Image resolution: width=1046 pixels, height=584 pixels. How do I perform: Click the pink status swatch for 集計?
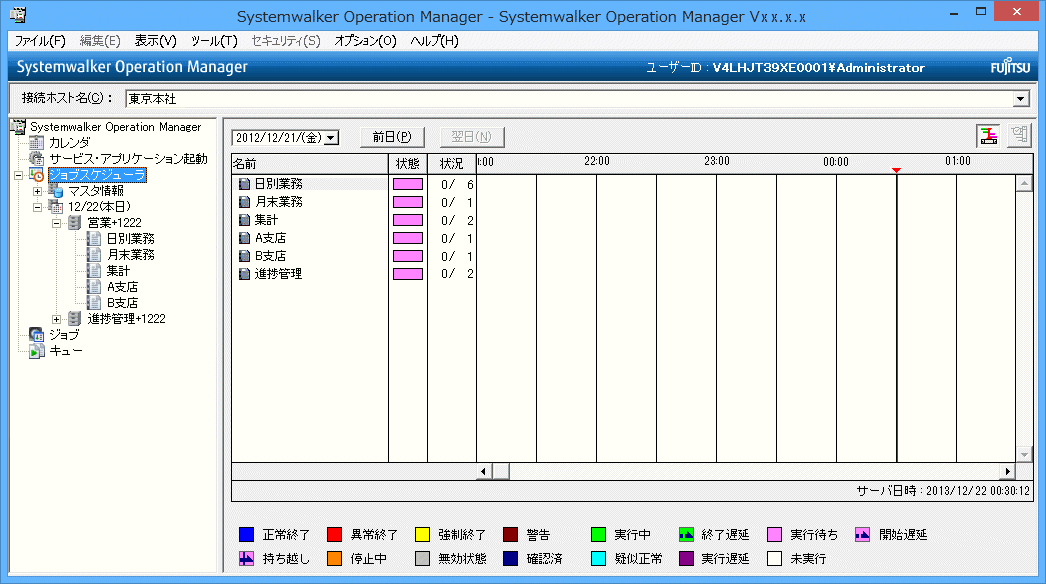point(408,220)
